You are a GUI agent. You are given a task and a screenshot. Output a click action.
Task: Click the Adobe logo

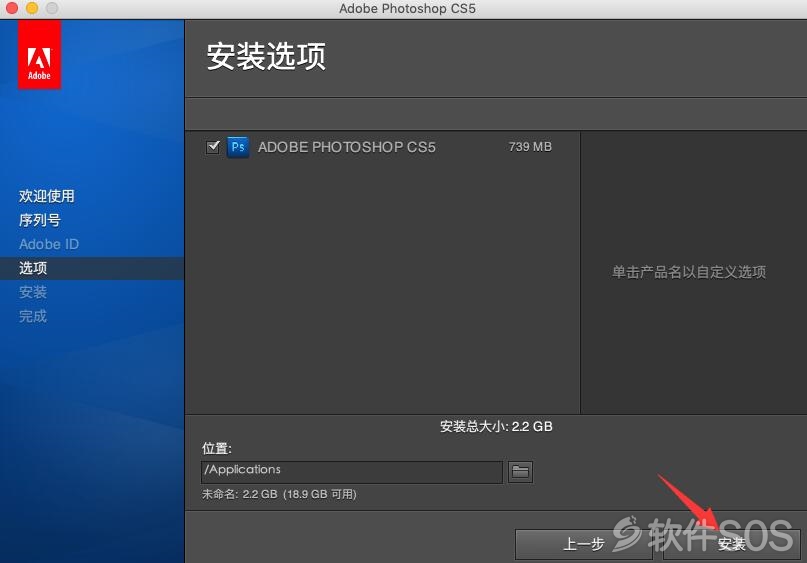pos(40,55)
